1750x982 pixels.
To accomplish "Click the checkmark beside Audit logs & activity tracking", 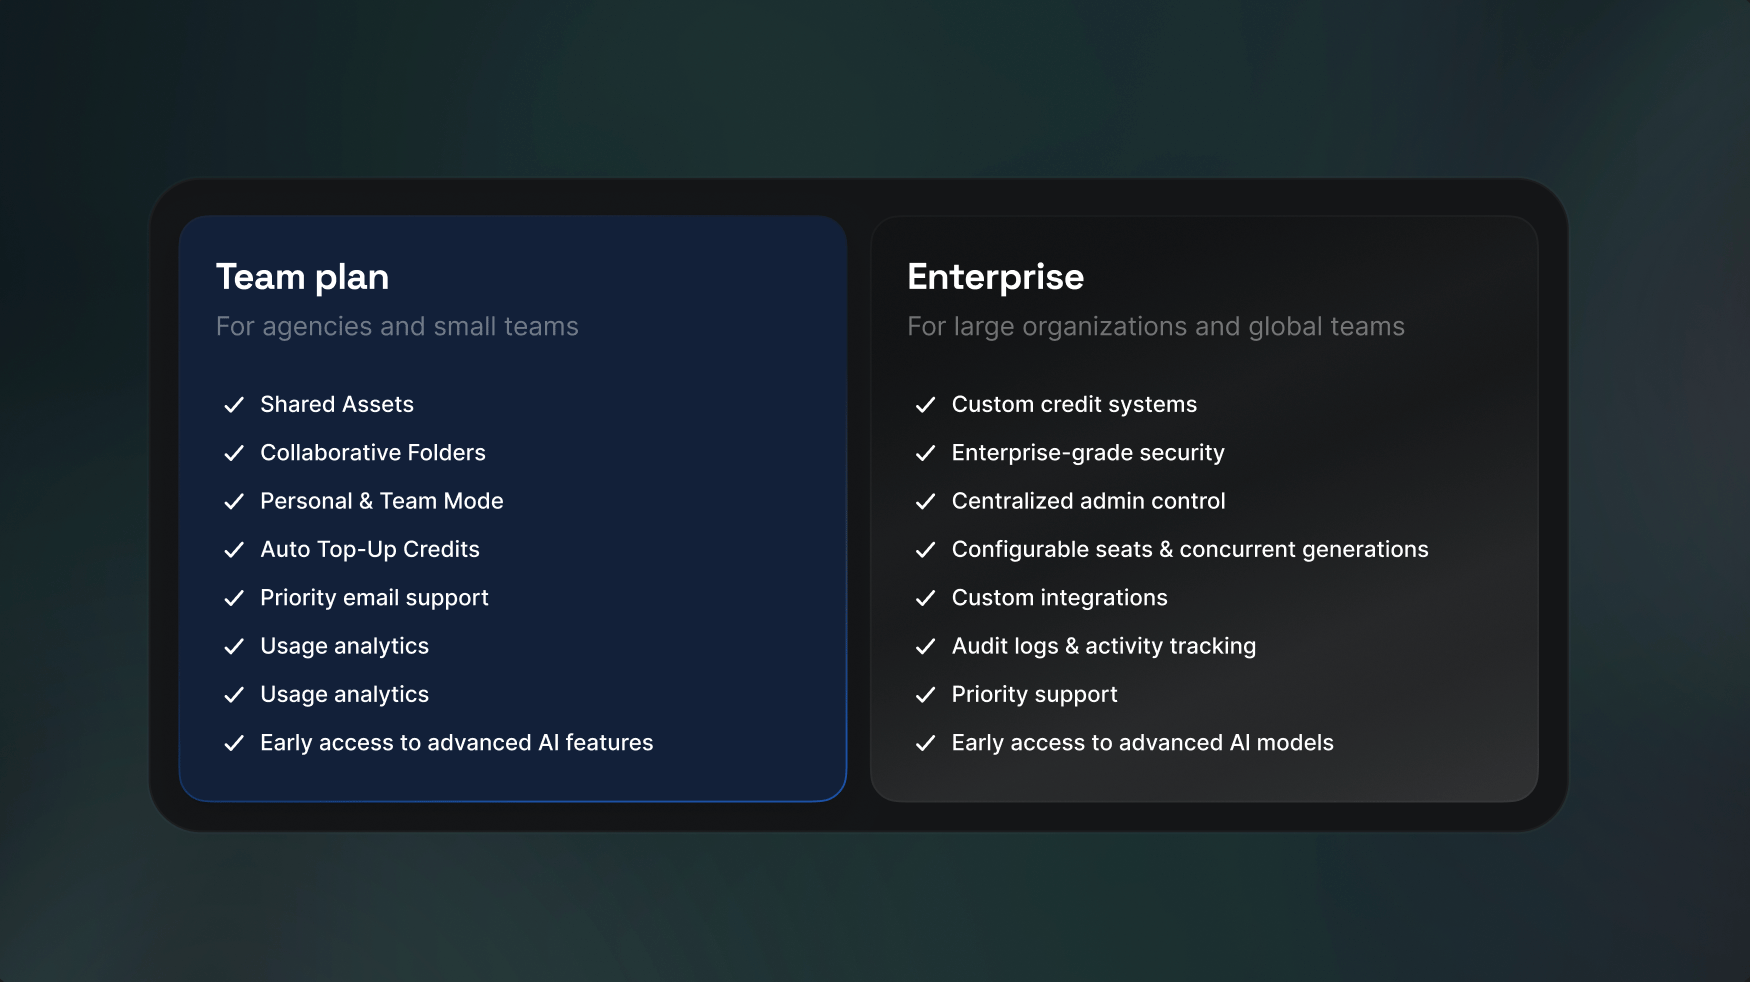I will pyautogui.click(x=926, y=646).
